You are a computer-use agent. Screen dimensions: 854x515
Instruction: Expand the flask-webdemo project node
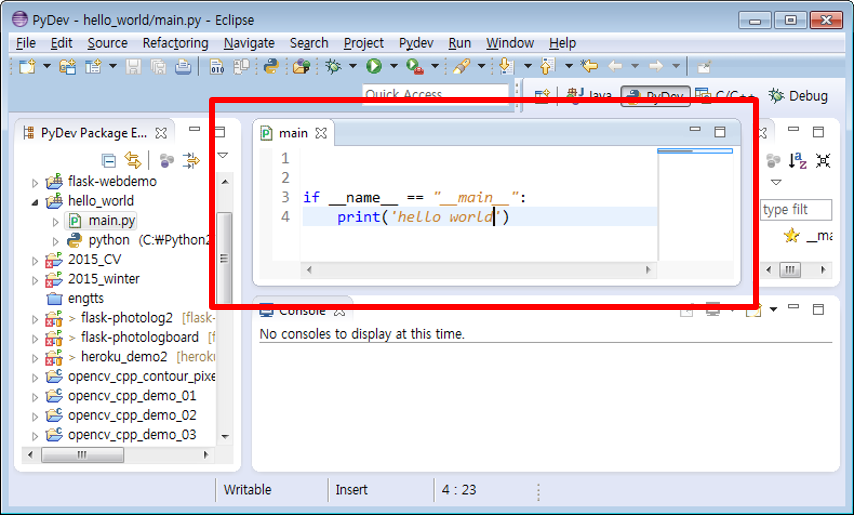(x=36, y=182)
